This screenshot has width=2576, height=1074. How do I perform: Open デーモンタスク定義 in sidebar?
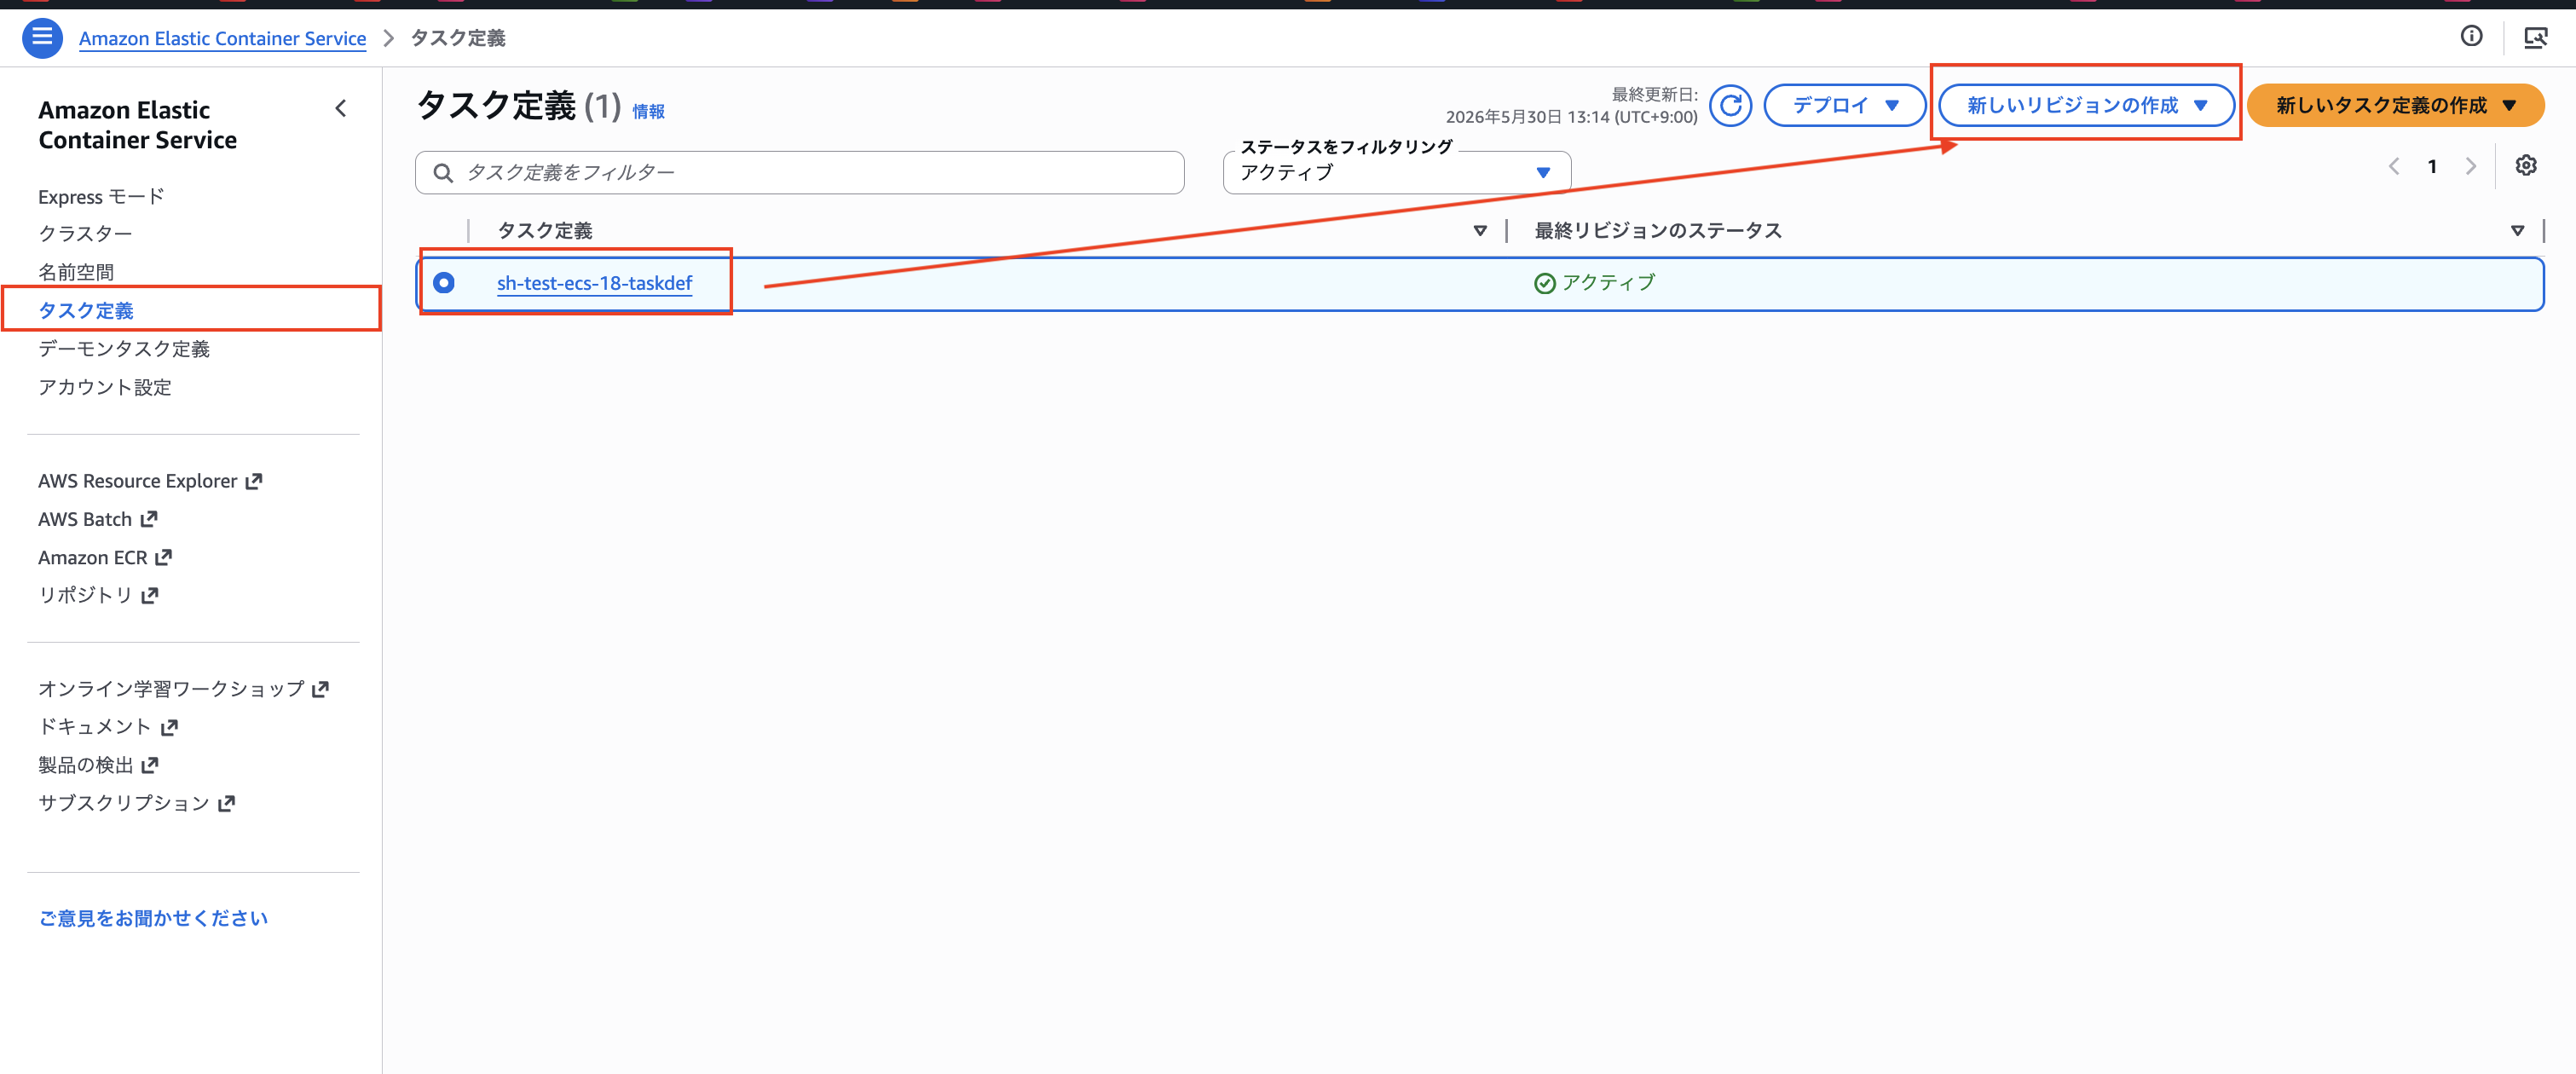[x=124, y=348]
